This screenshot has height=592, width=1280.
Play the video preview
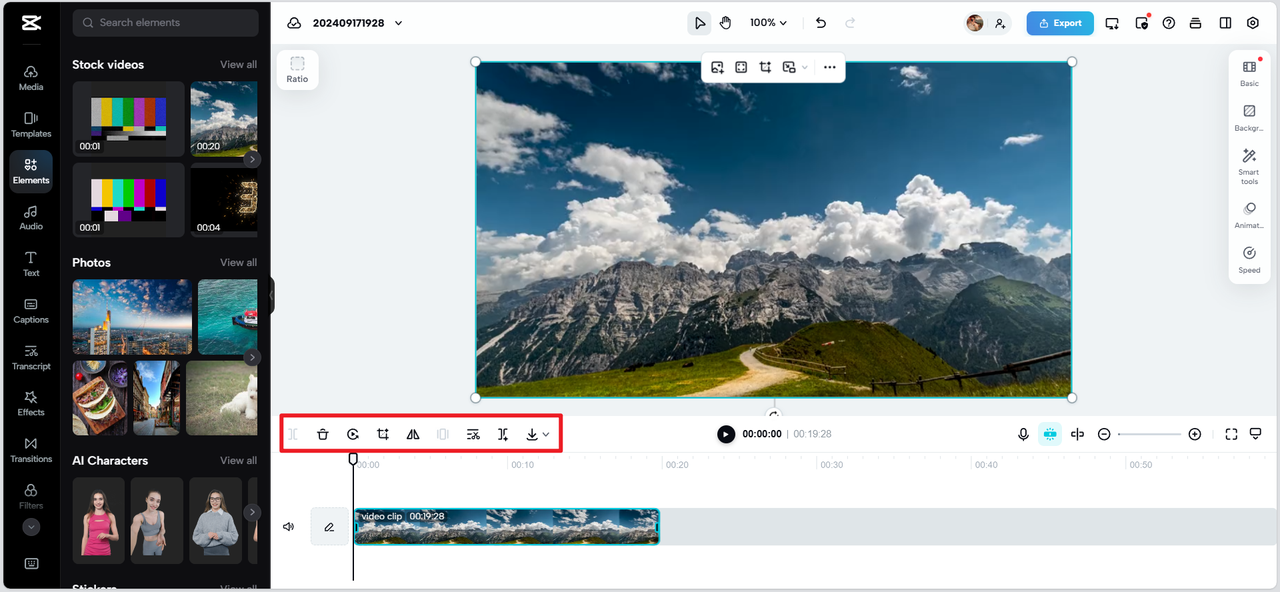726,434
